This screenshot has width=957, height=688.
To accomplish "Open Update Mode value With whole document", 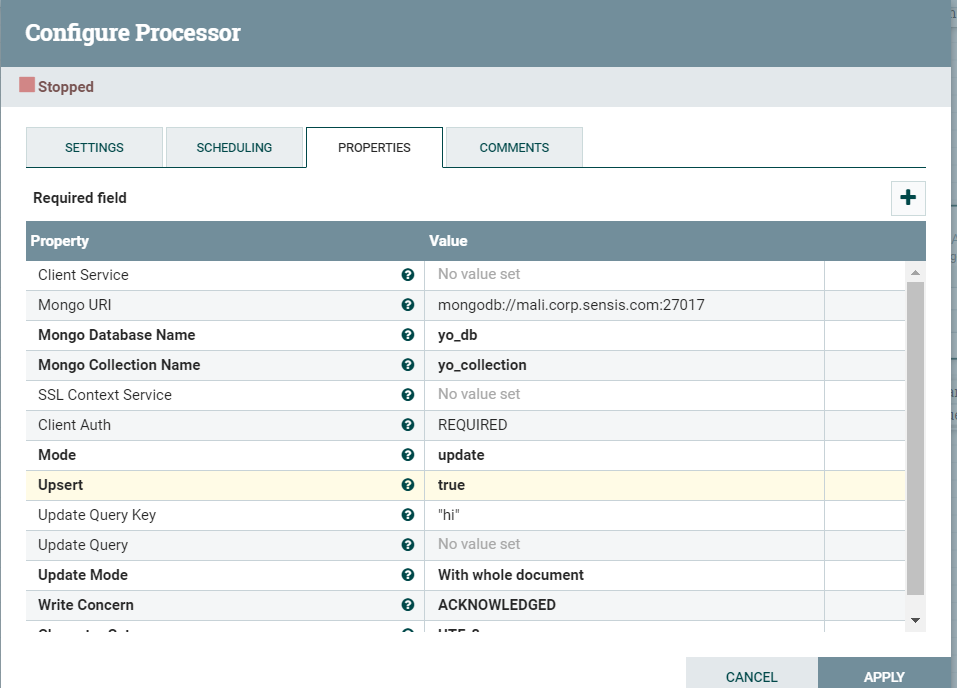I will [x=624, y=575].
